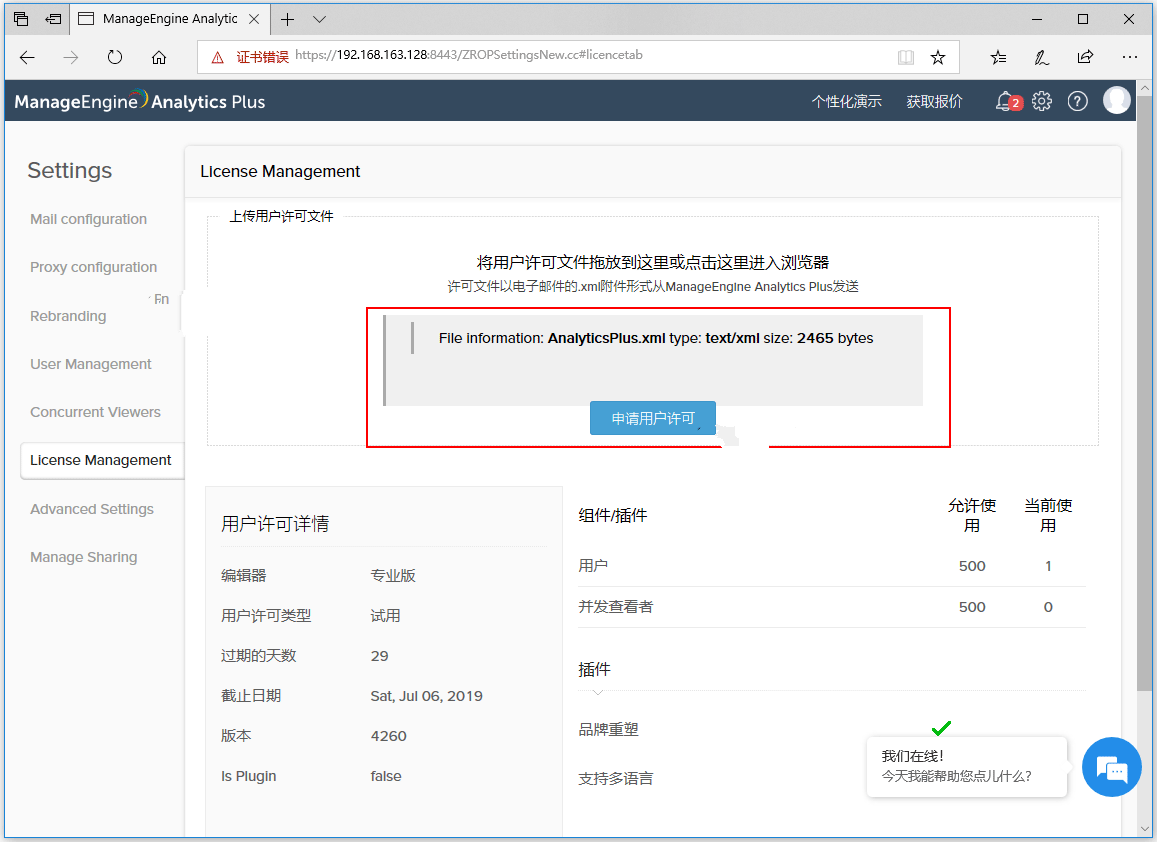
Task: Open the user profile avatar
Action: click(x=1116, y=100)
